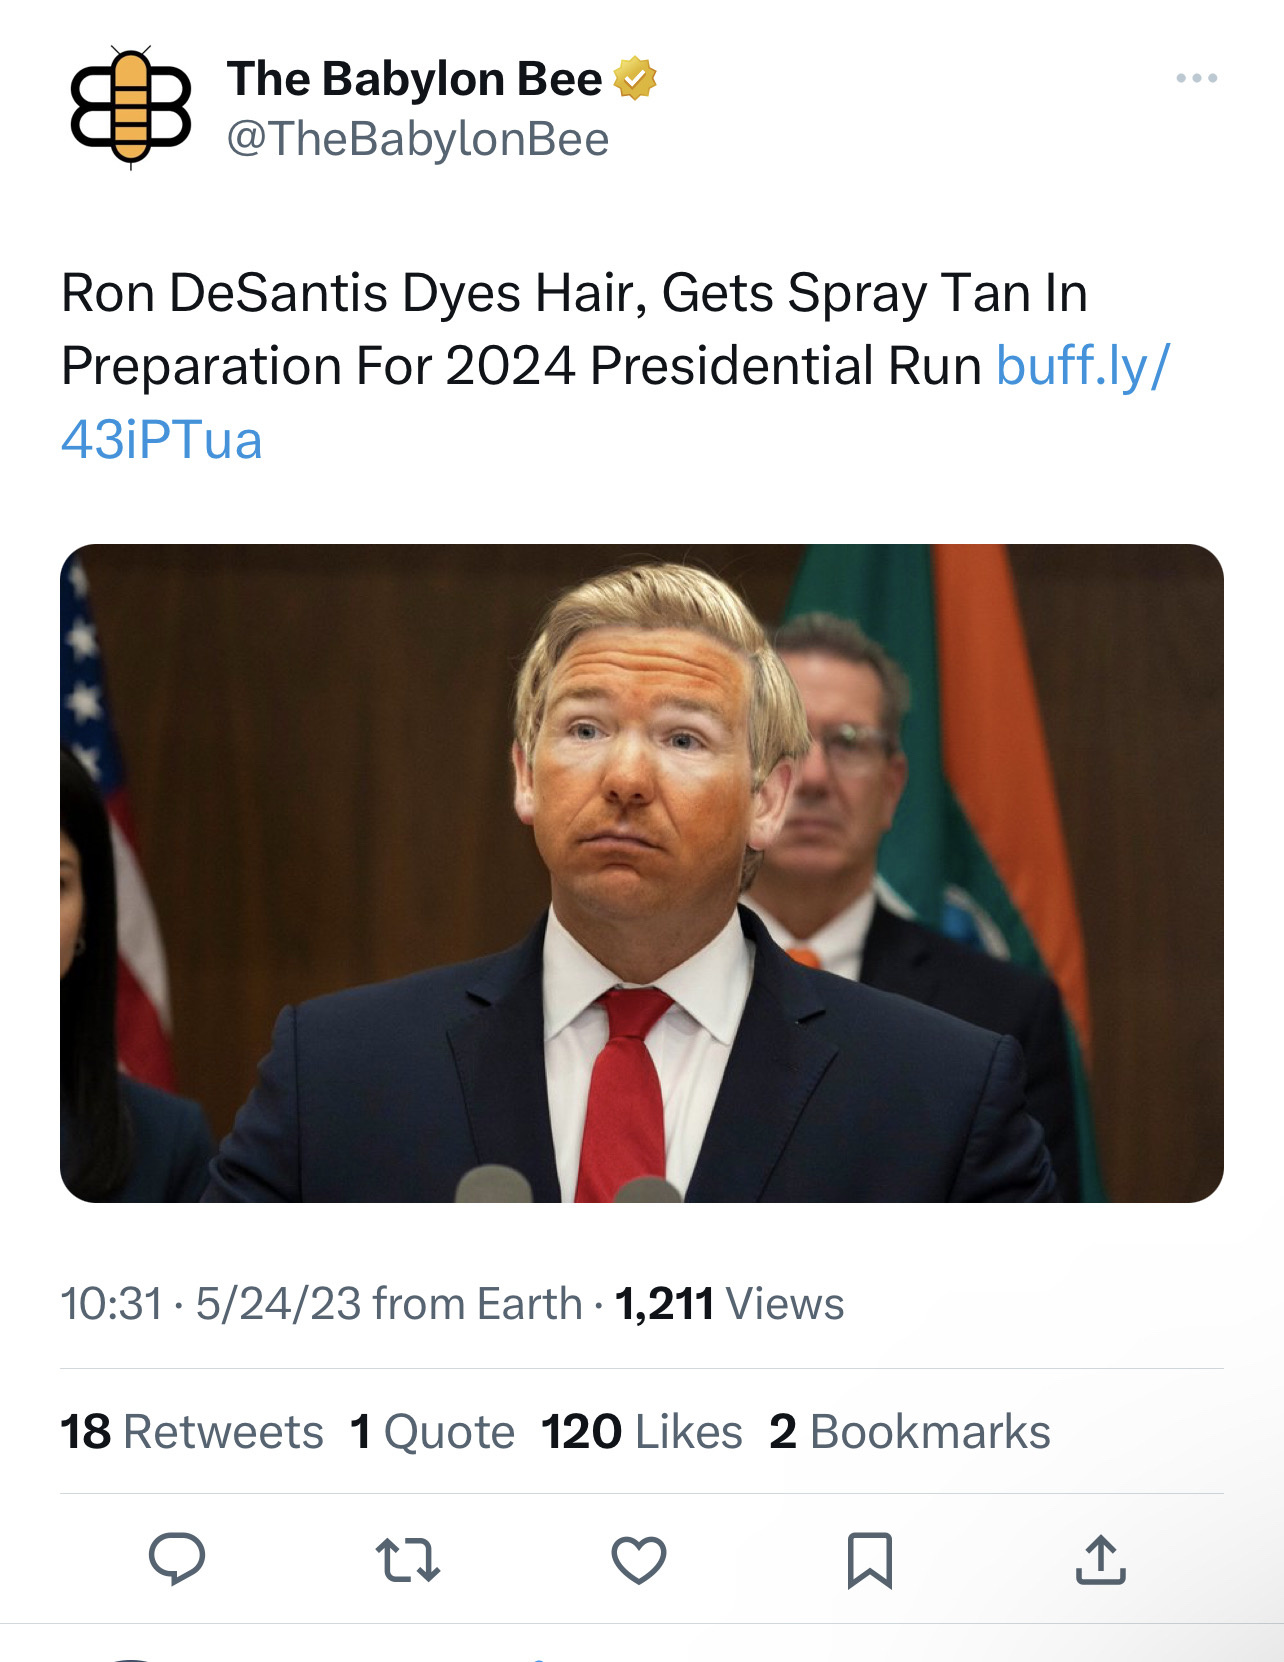
Task: Tap the tweet headline text
Action: pos(574,329)
